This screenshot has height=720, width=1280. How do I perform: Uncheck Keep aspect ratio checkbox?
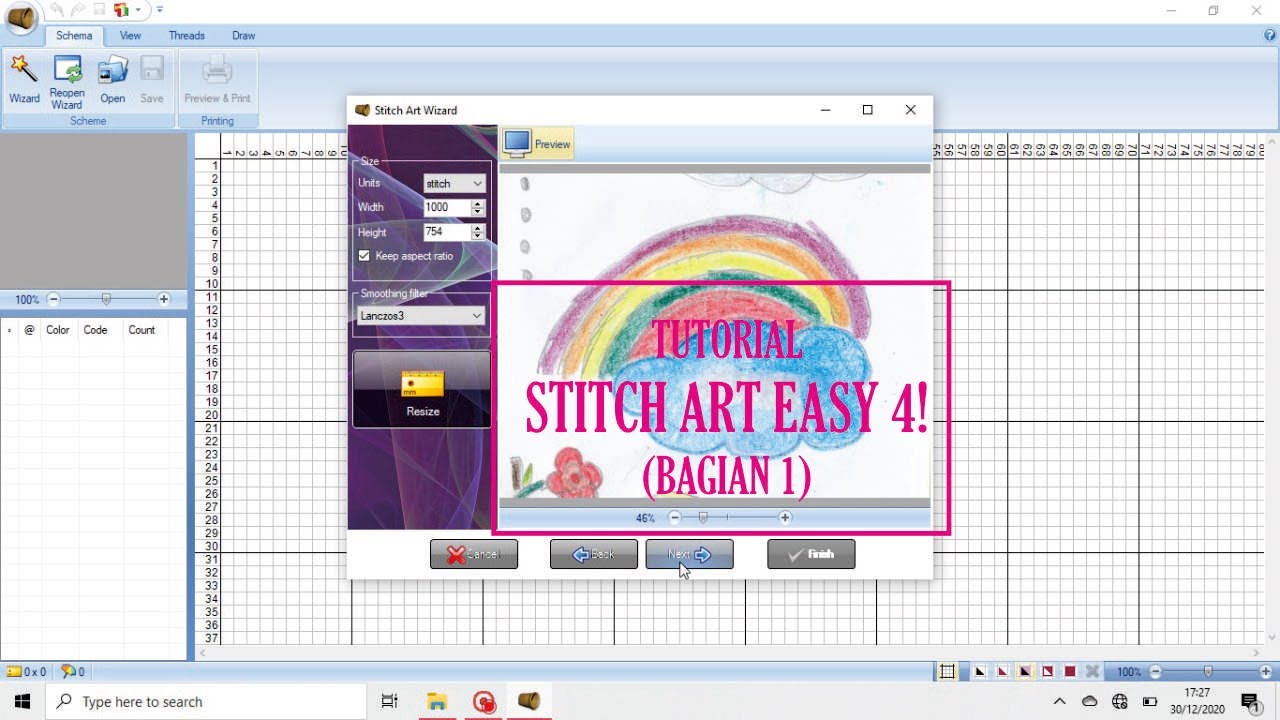point(364,256)
